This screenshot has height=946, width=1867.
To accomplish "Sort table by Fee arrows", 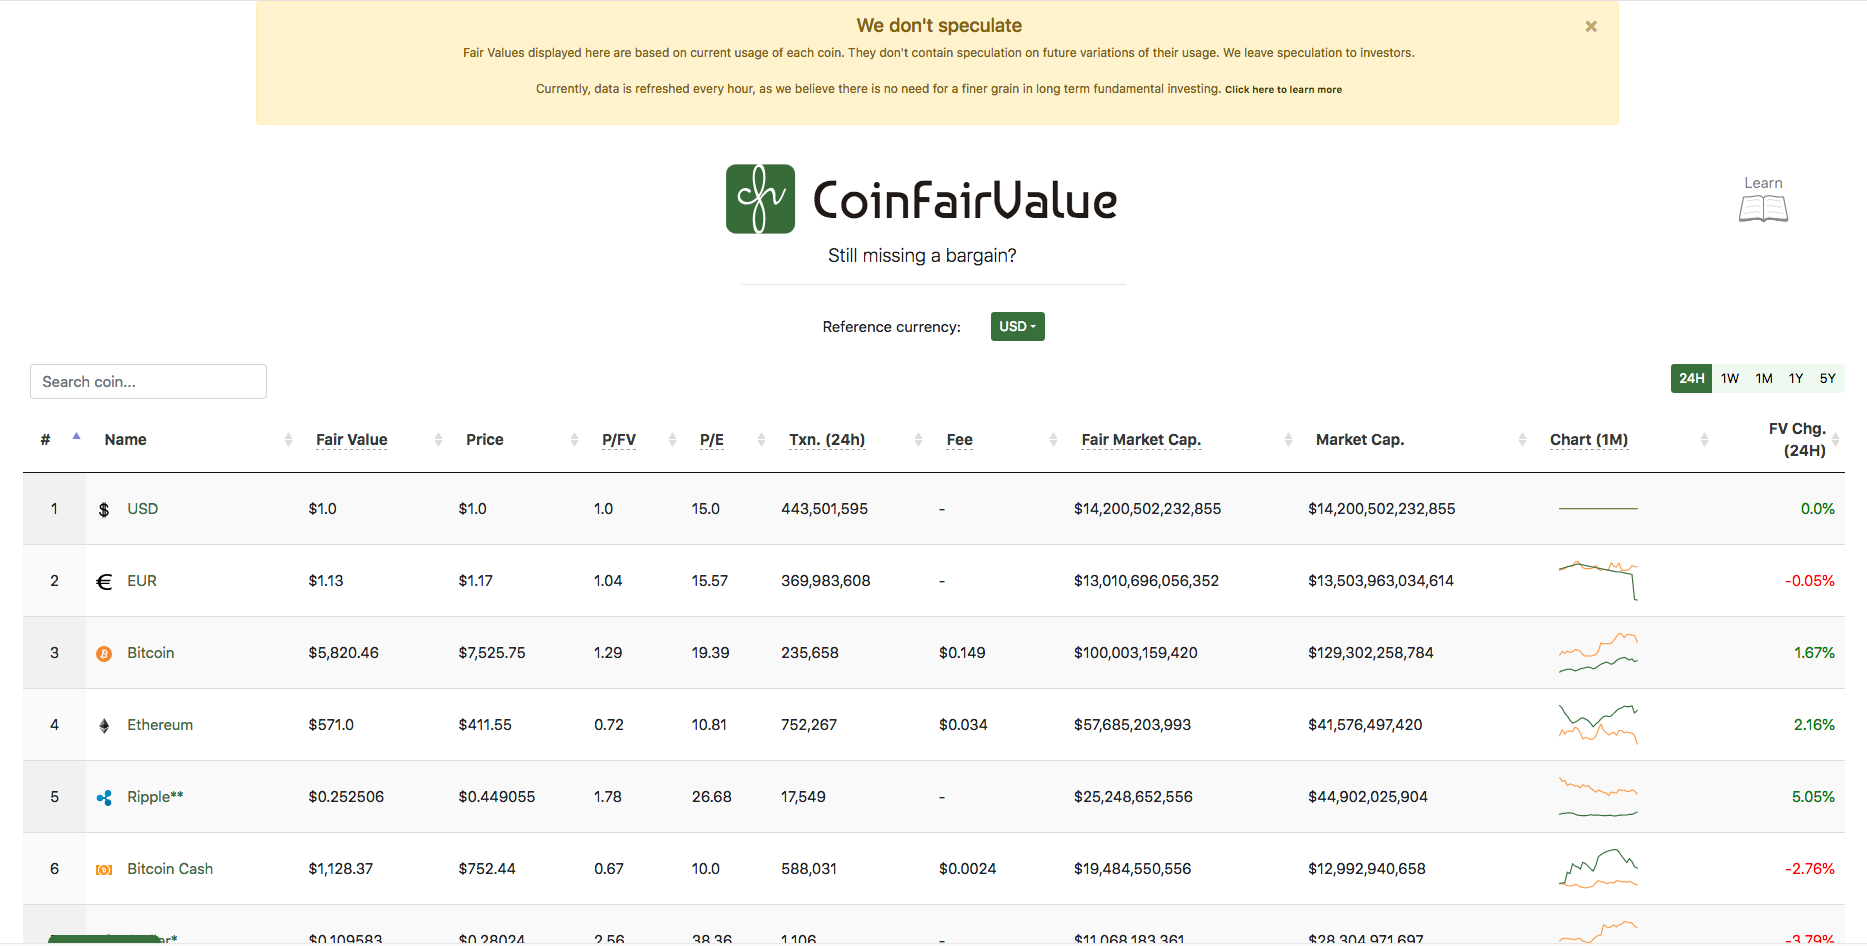I will 1053,440.
